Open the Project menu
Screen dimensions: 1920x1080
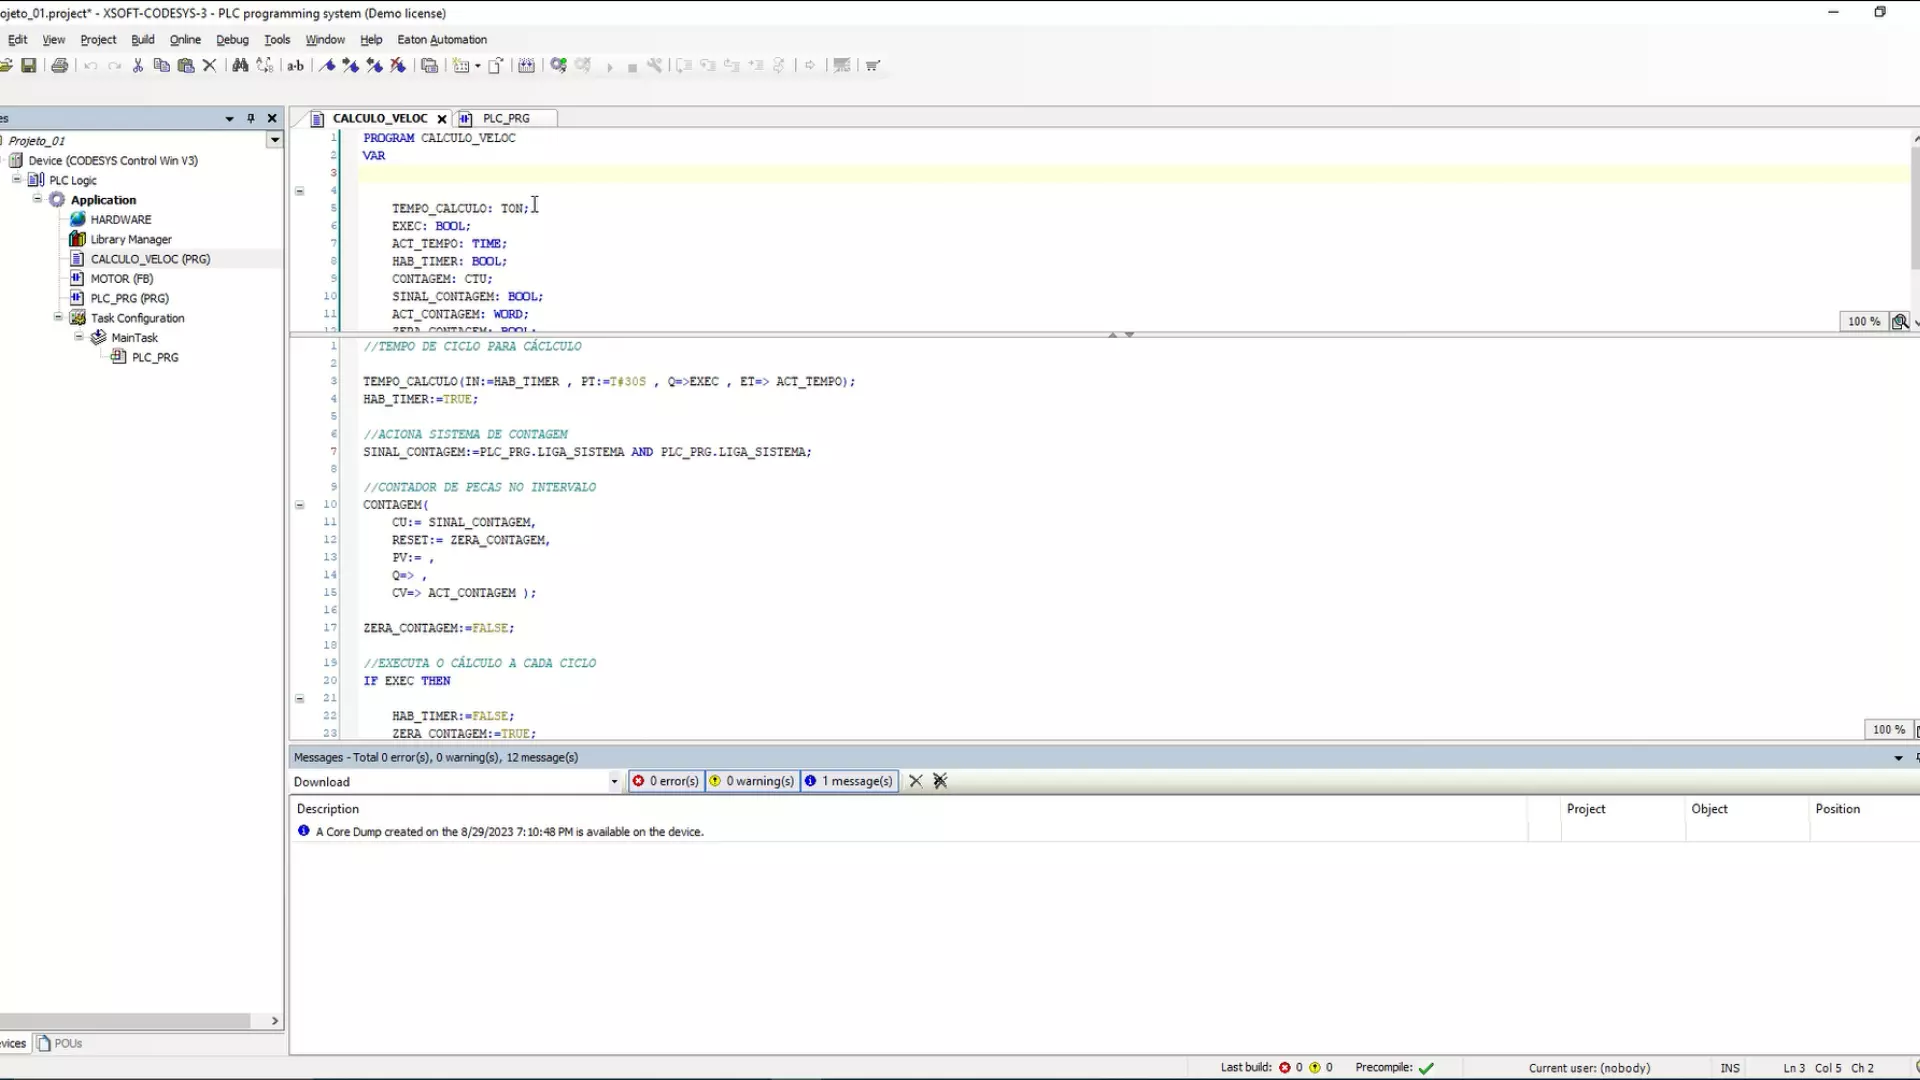pyautogui.click(x=98, y=40)
